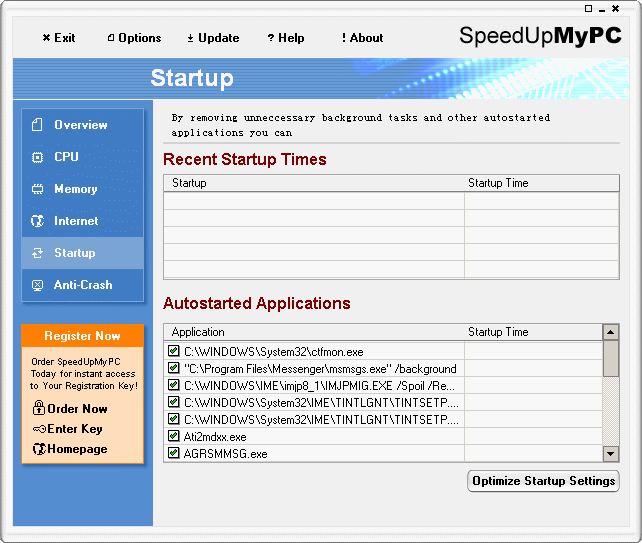
Task: Click Optimize Startup Settings button
Action: 543,481
